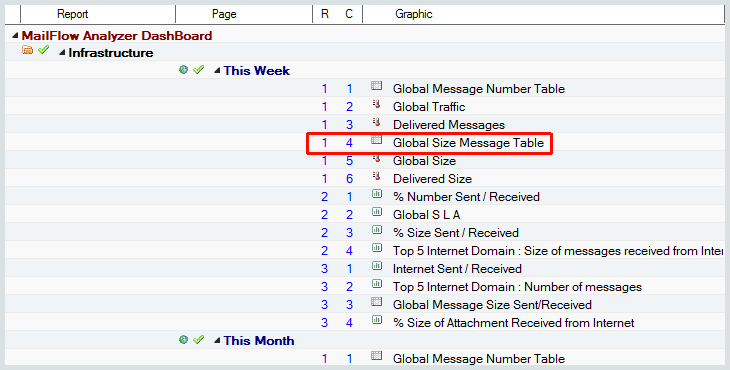
Task: Click chart icon for Top 5 Internet Domain Size
Action: tap(377, 248)
